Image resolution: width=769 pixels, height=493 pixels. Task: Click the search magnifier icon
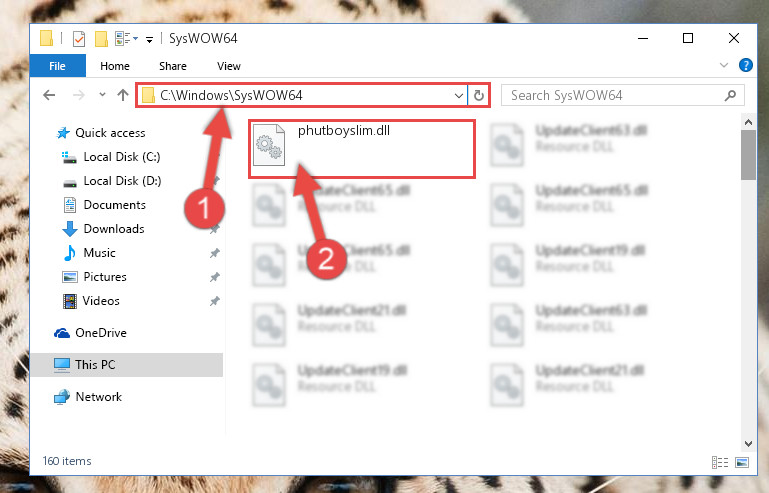click(730, 95)
